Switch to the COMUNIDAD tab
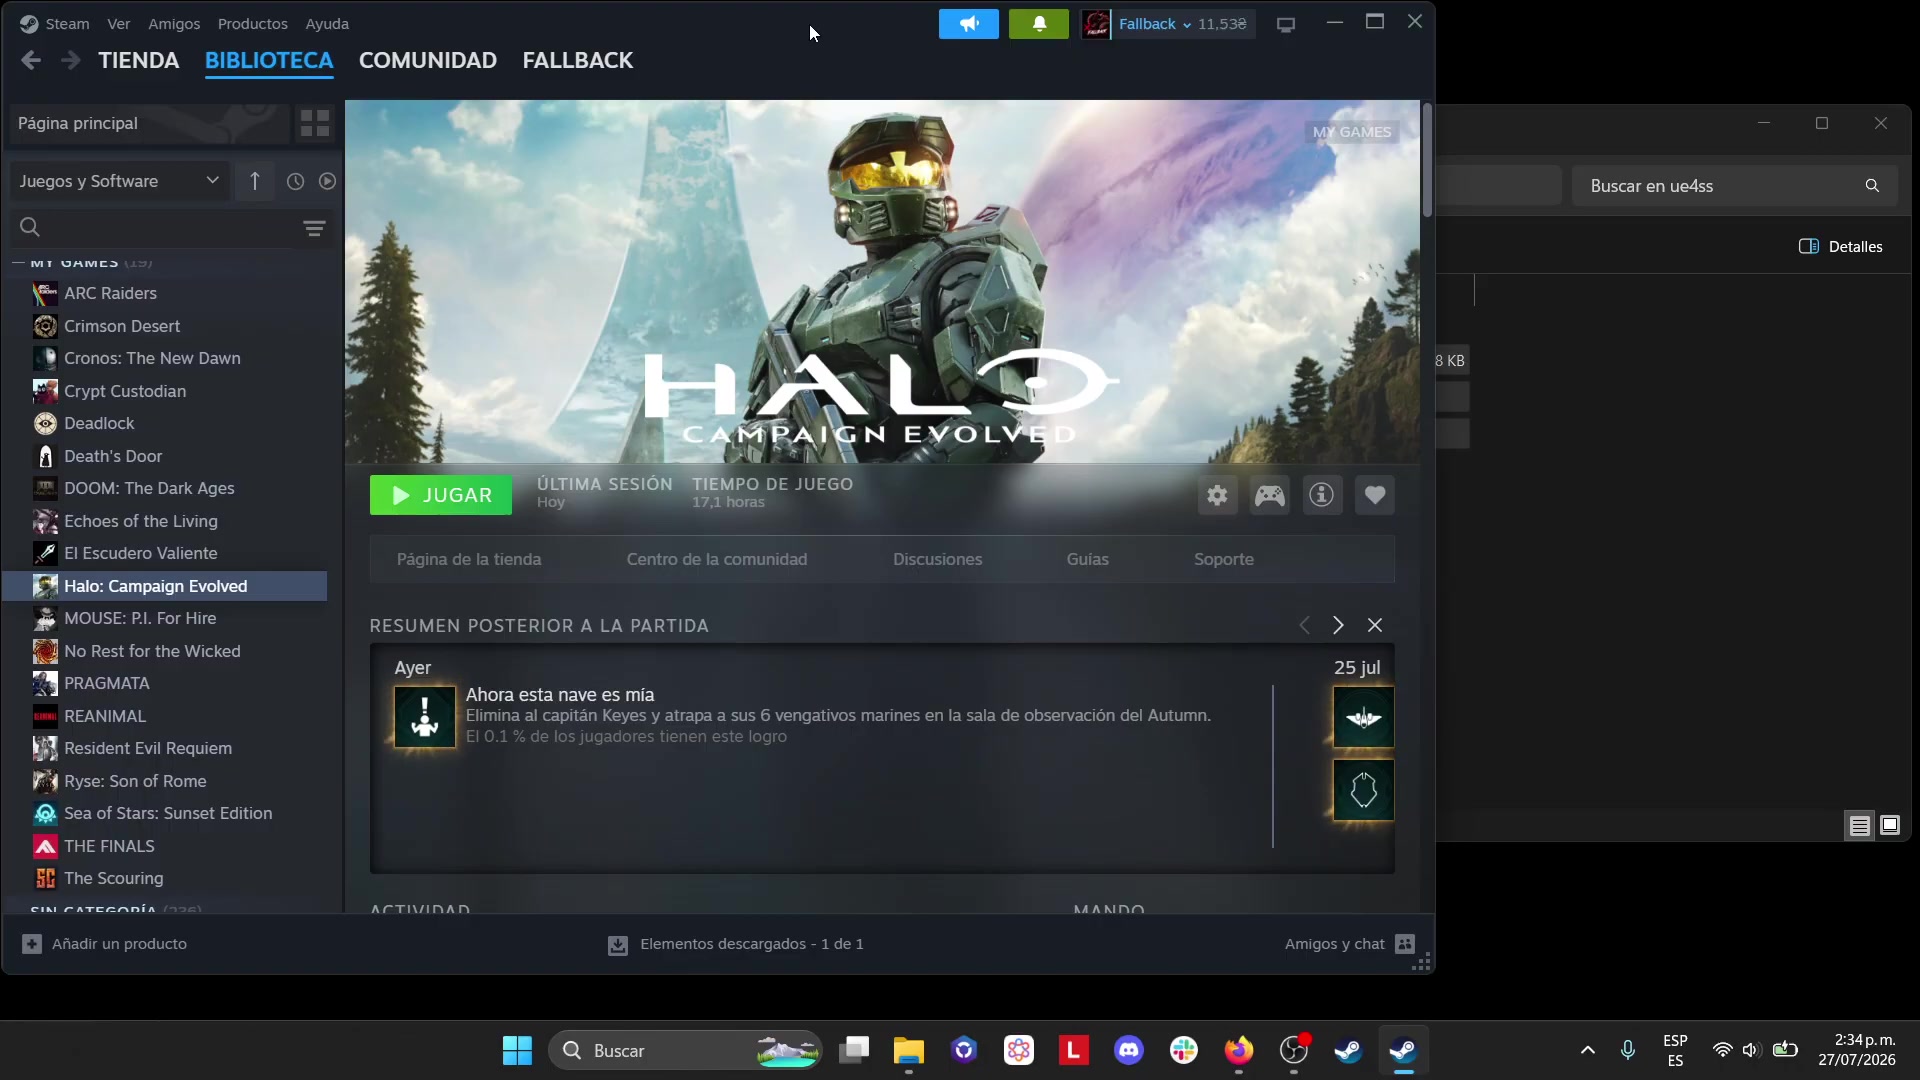Screen dimensions: 1920x1080 [x=428, y=61]
